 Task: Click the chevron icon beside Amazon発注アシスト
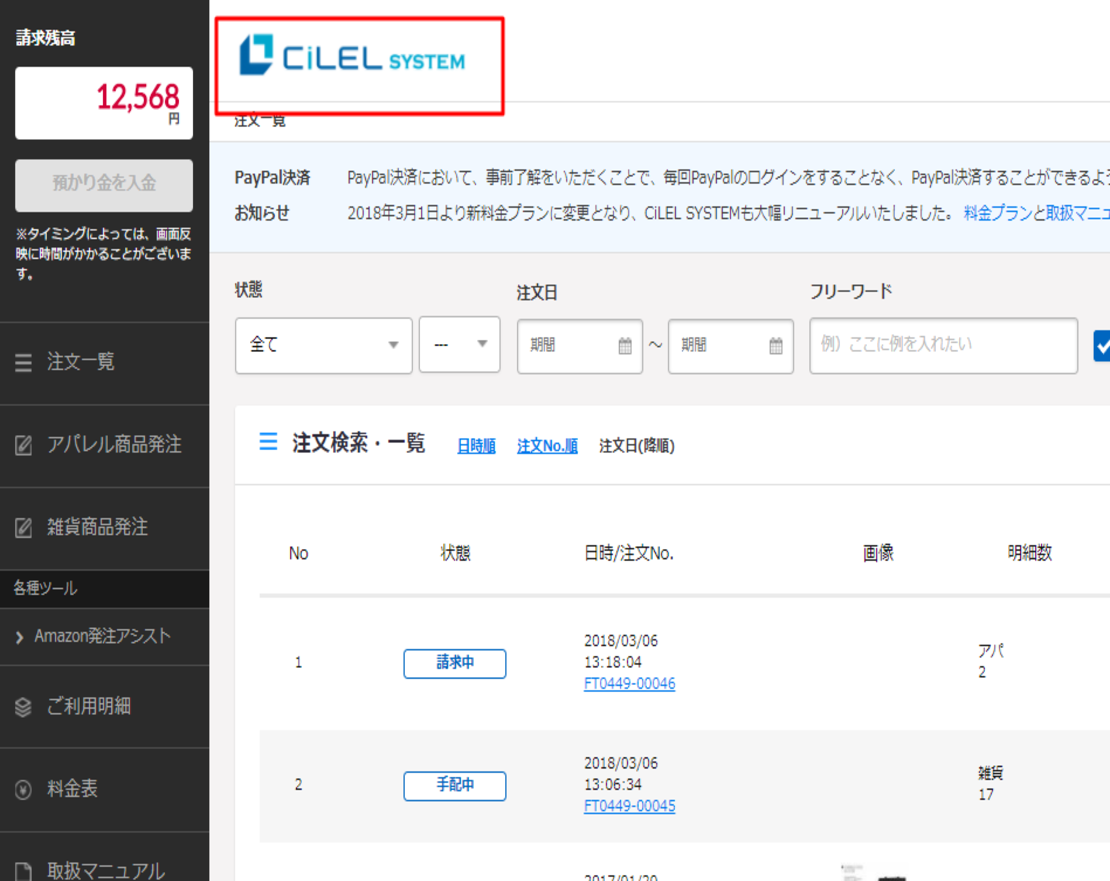pos(19,638)
